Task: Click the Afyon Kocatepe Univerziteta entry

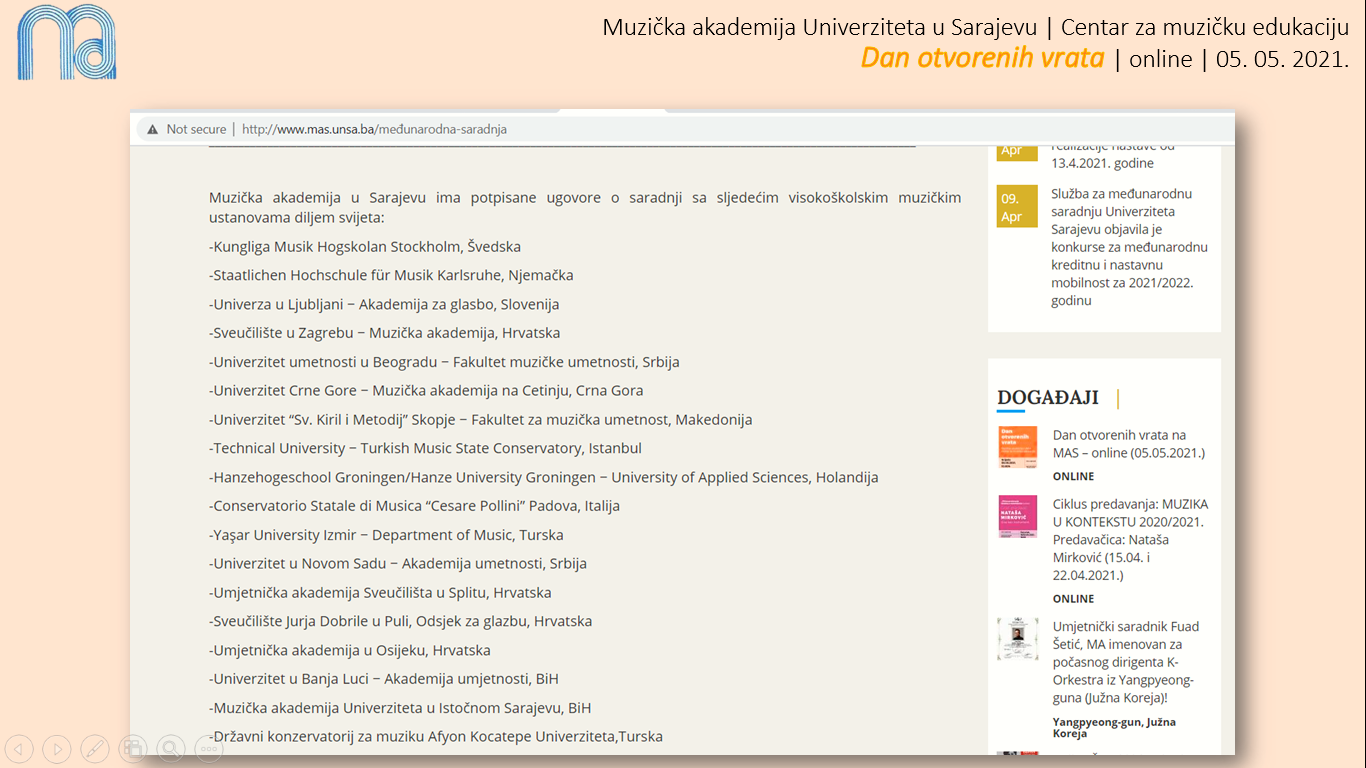Action: 436,737
